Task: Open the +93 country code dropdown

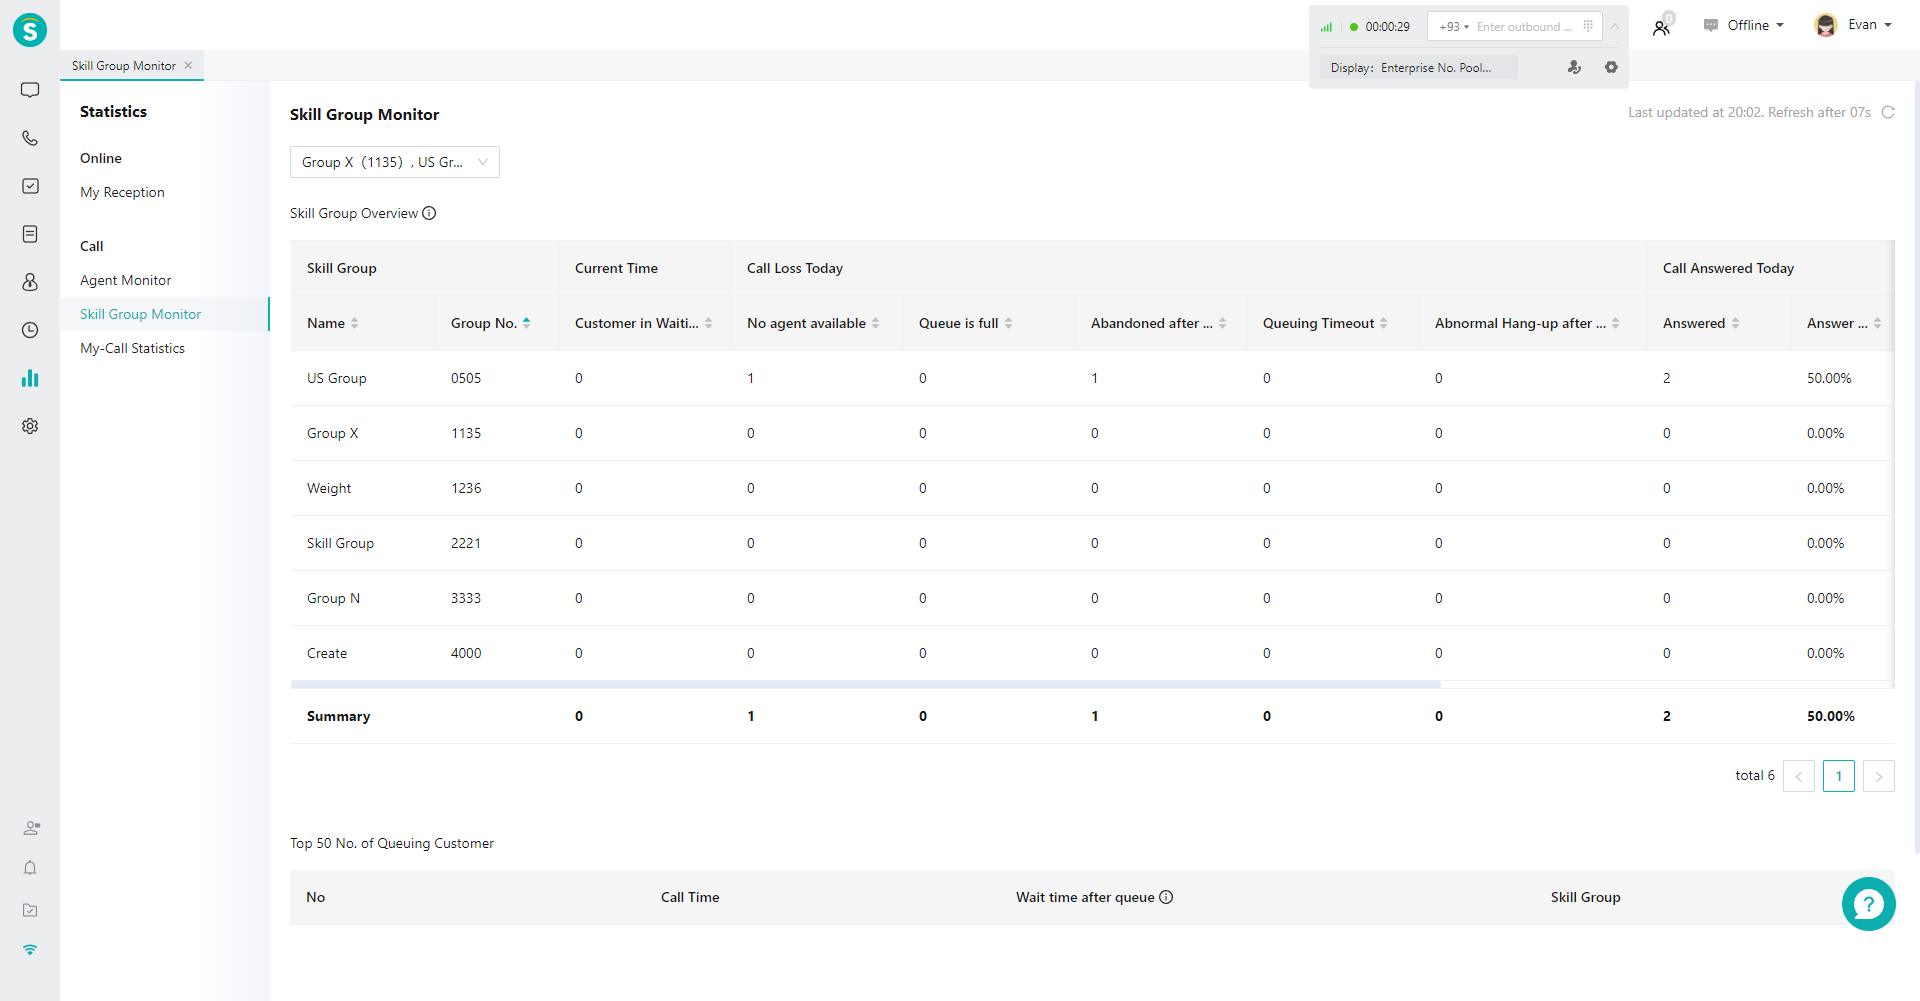Action: coord(1454,26)
